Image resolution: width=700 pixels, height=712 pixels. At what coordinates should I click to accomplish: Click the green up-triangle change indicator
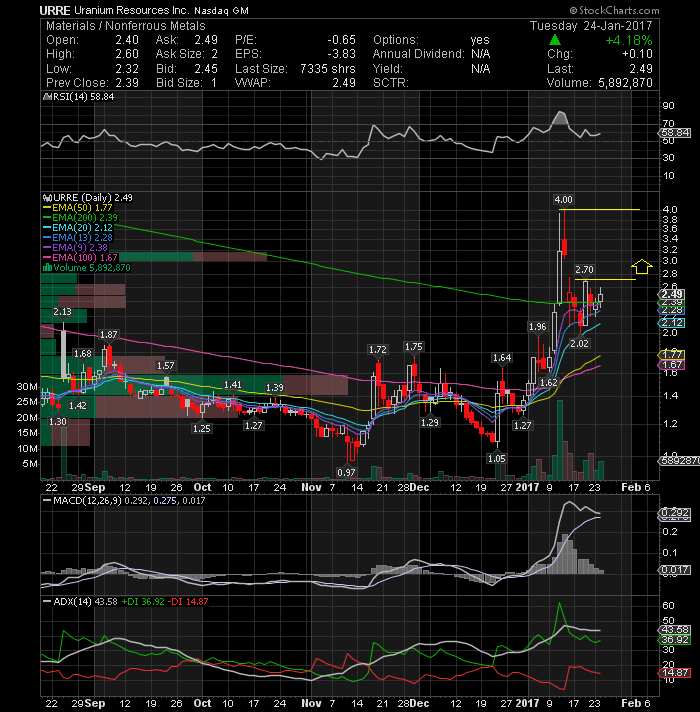tap(555, 40)
